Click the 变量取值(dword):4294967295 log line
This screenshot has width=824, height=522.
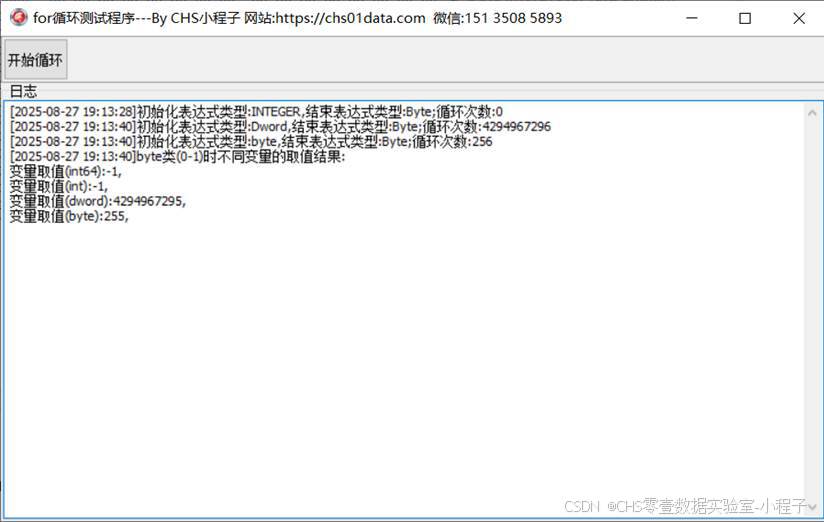tap(98, 201)
